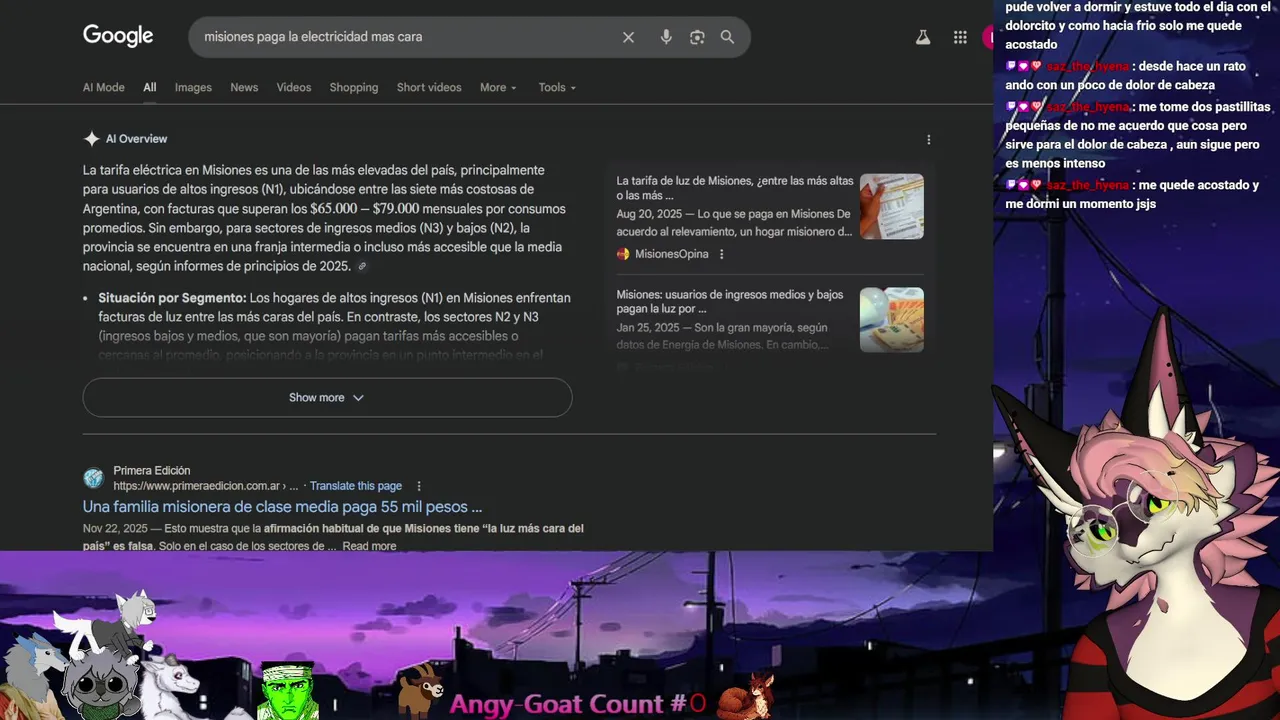
Task: Switch to Videos tab
Action: click(x=294, y=87)
